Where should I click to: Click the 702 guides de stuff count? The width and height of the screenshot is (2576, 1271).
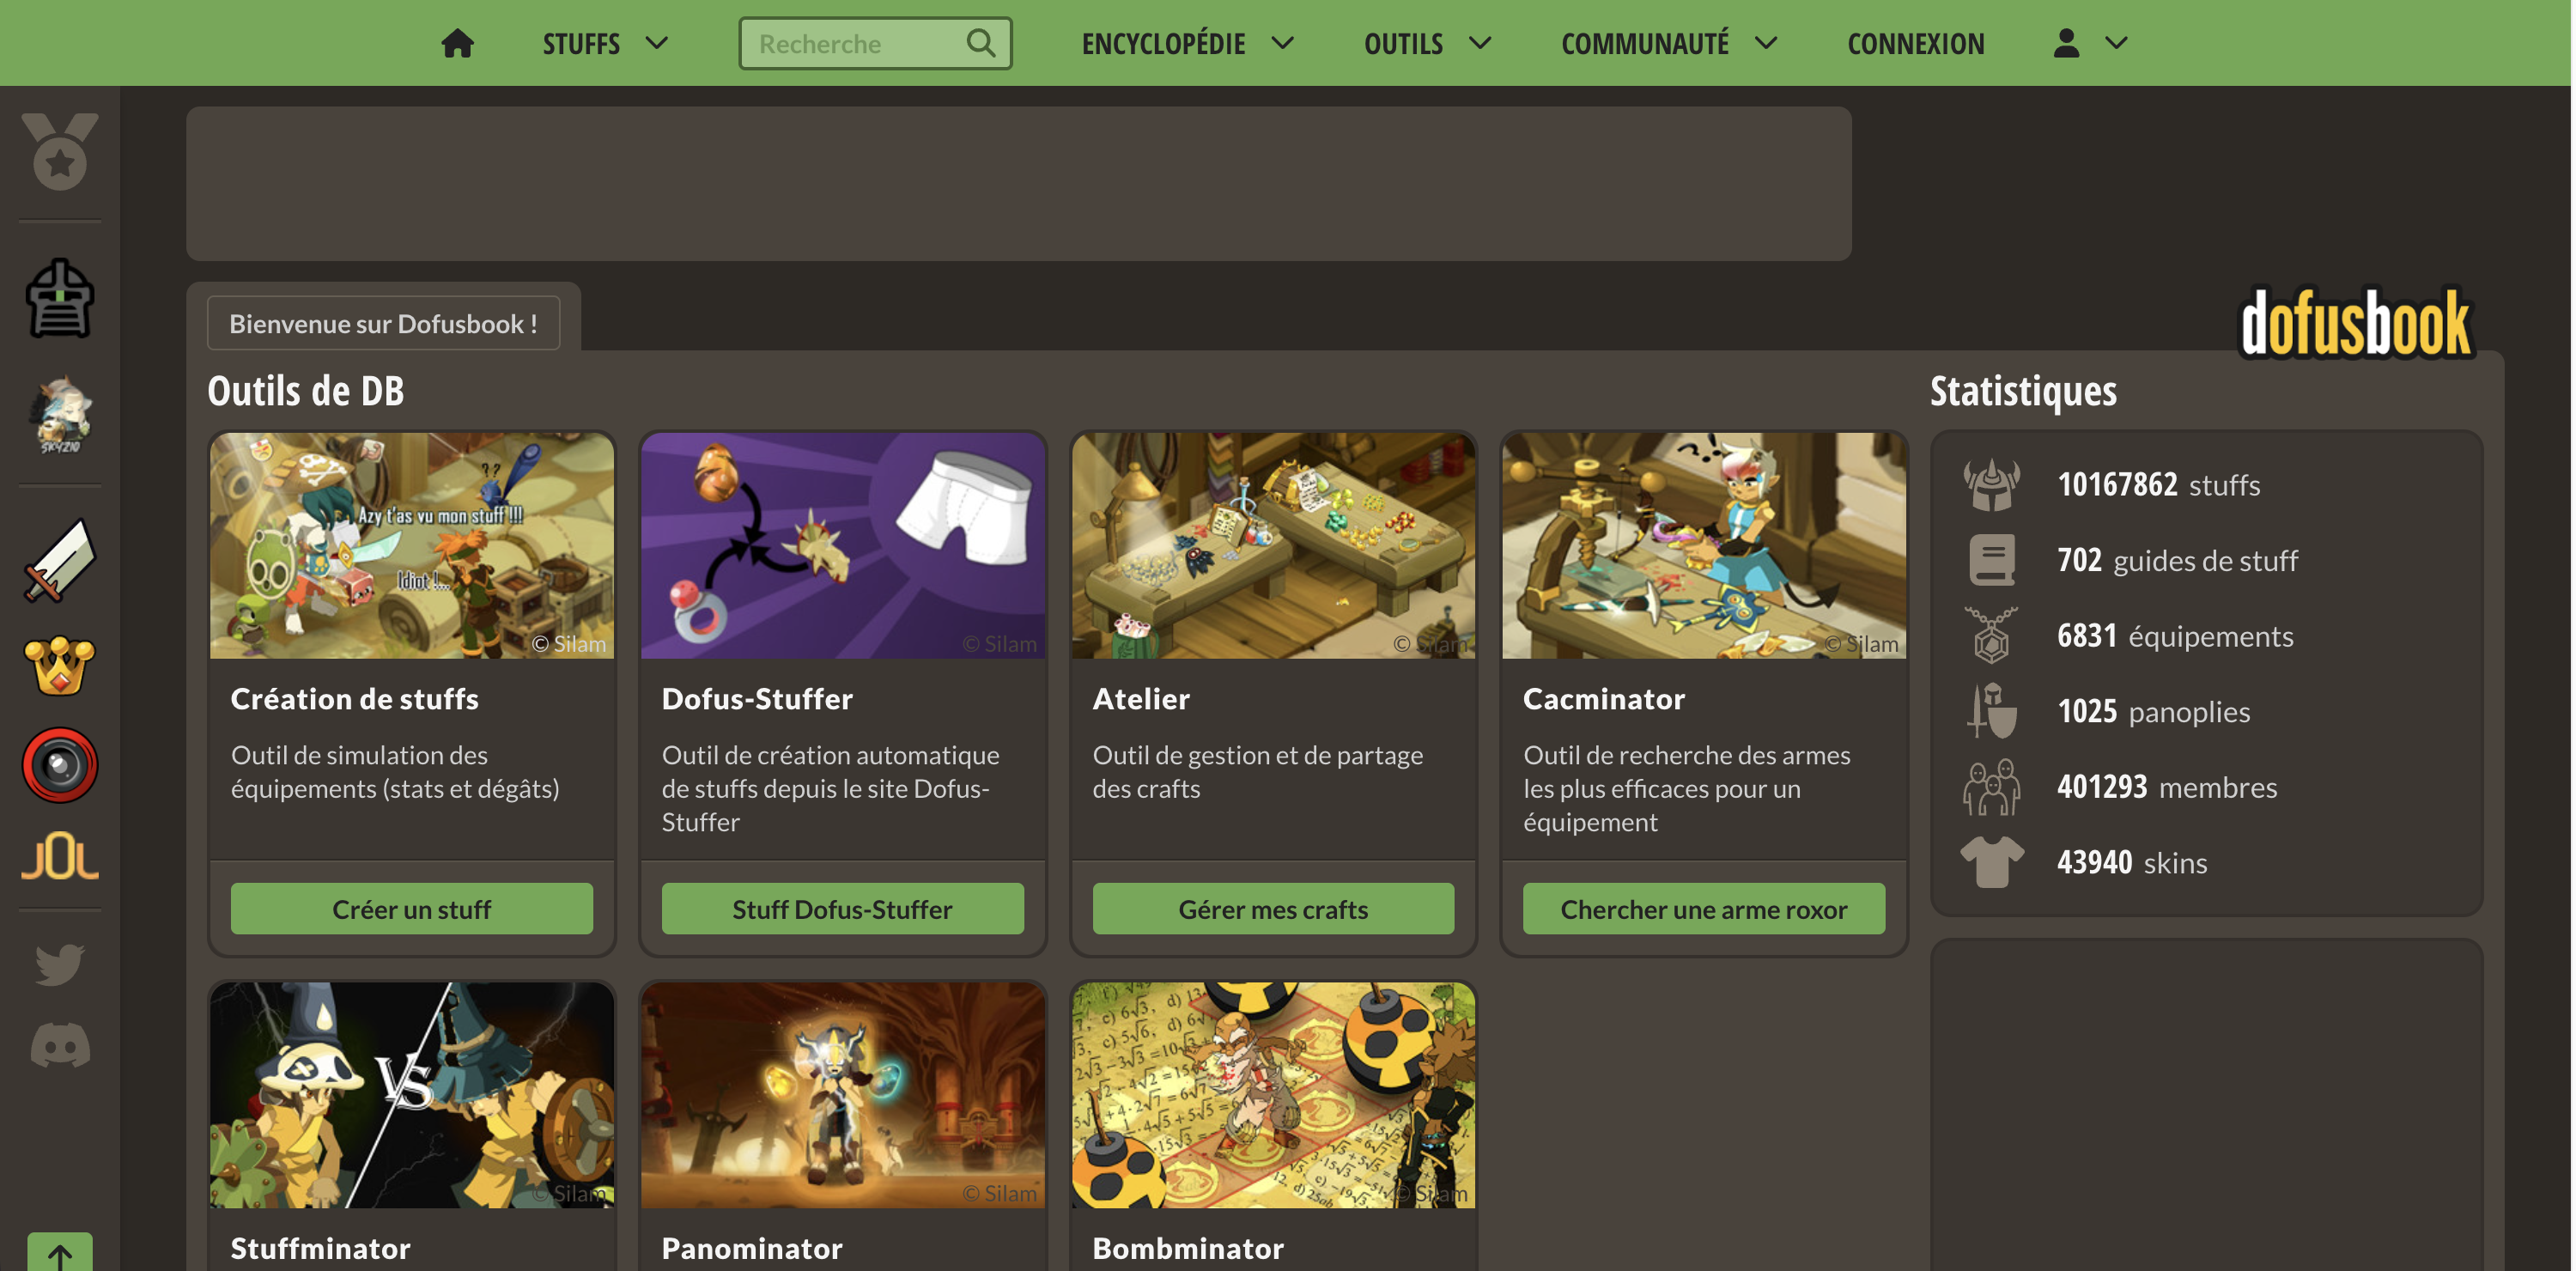pyautogui.click(x=2177, y=560)
